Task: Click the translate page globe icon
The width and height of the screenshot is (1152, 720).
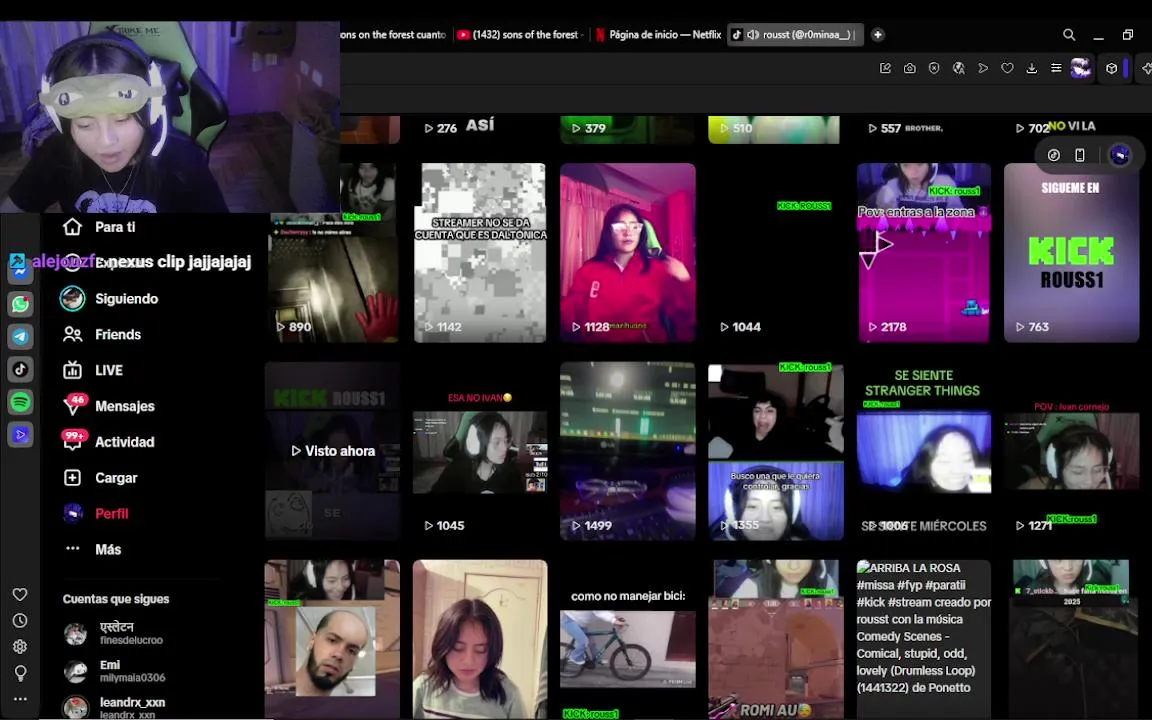Action: [x=959, y=68]
